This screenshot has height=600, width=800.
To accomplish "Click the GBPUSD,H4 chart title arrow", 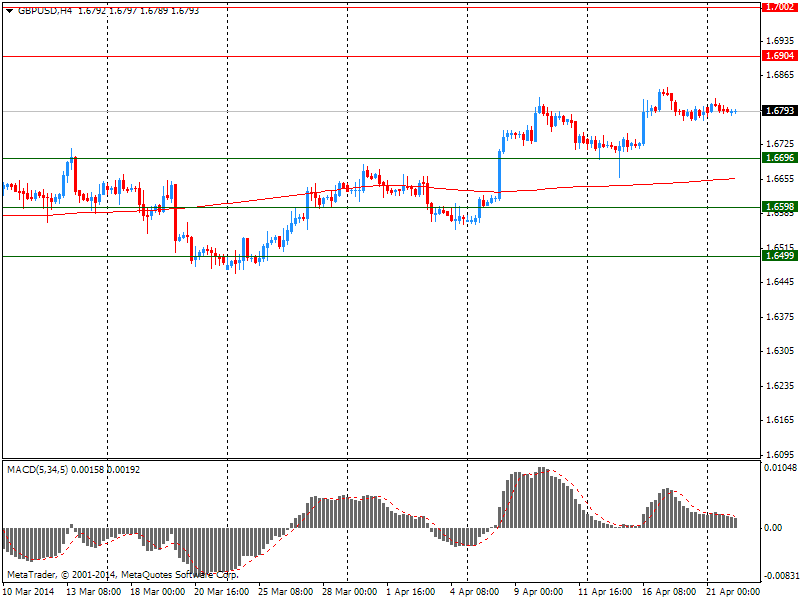I will (x=10, y=11).
